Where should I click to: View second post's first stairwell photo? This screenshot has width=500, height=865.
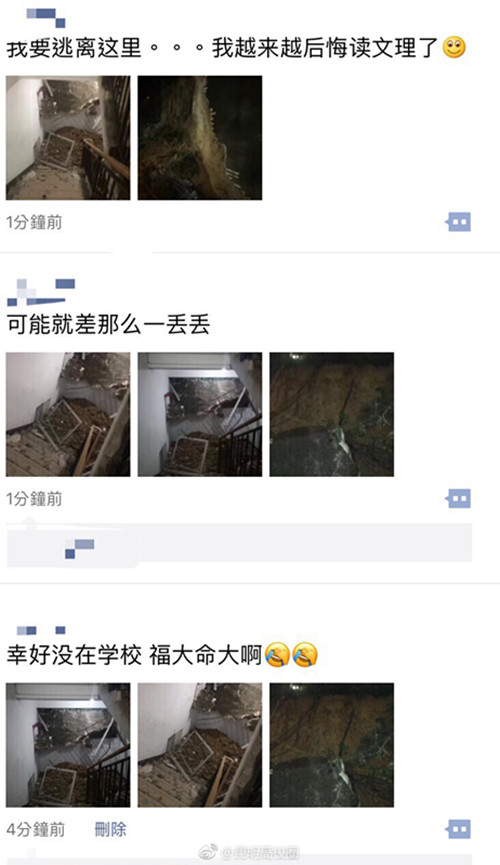[68, 414]
